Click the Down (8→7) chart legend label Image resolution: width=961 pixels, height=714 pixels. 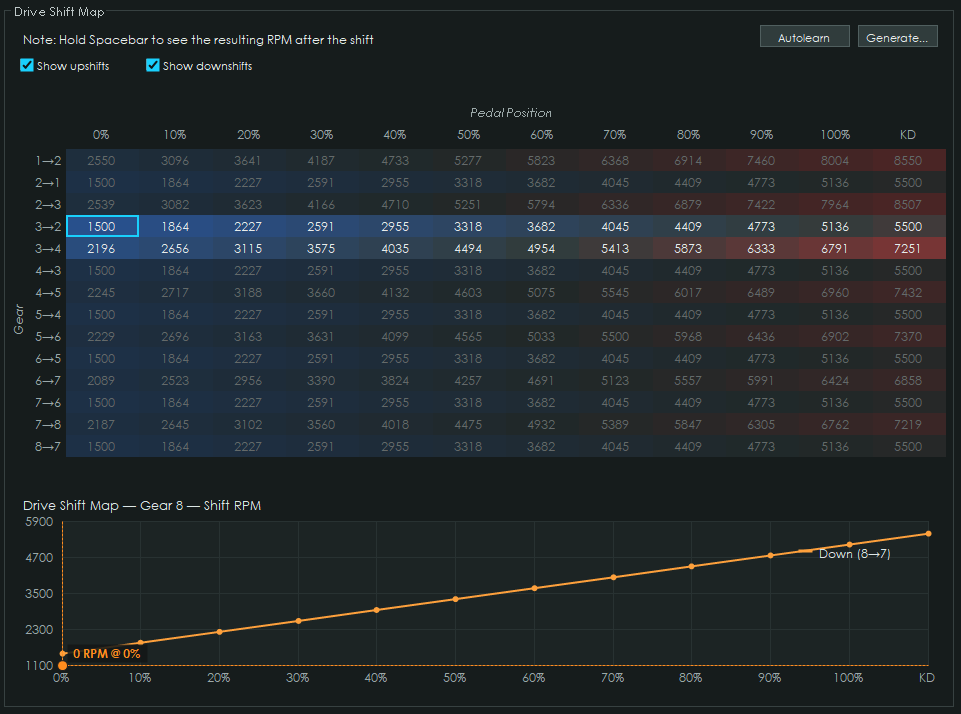854,554
